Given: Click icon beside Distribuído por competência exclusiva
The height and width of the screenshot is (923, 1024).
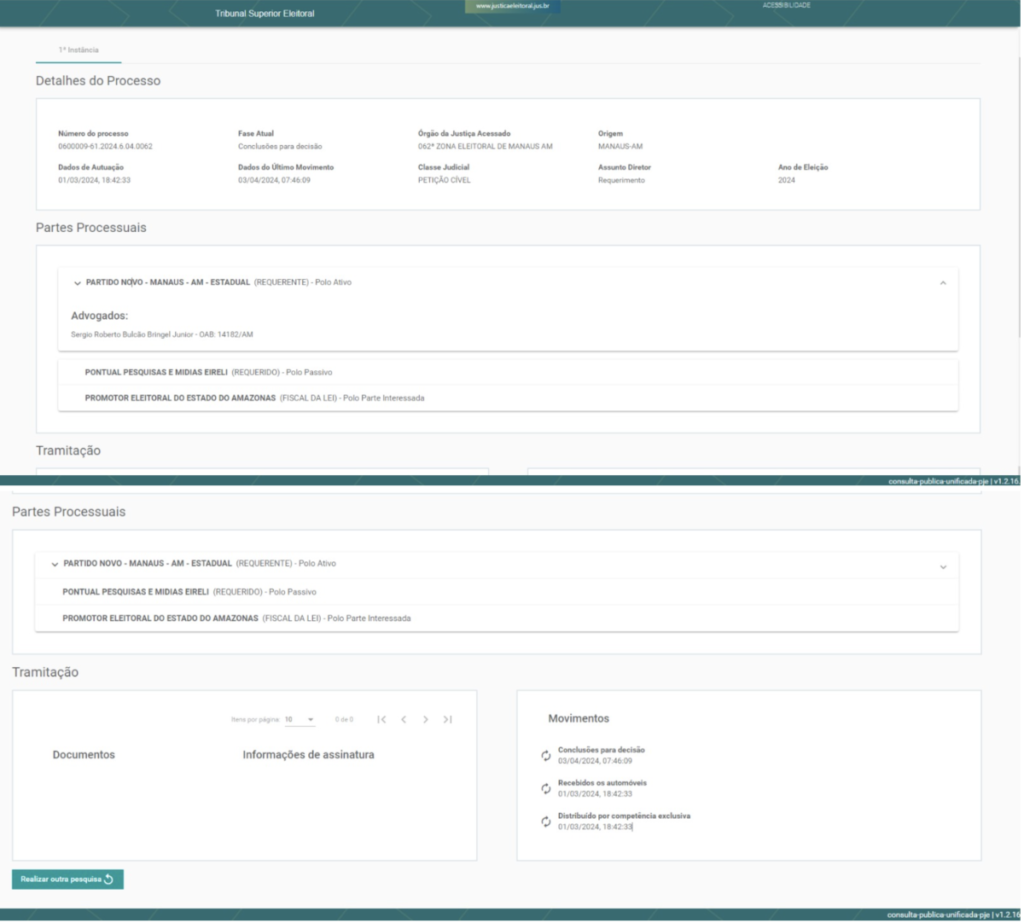Looking at the screenshot, I should [546, 822].
